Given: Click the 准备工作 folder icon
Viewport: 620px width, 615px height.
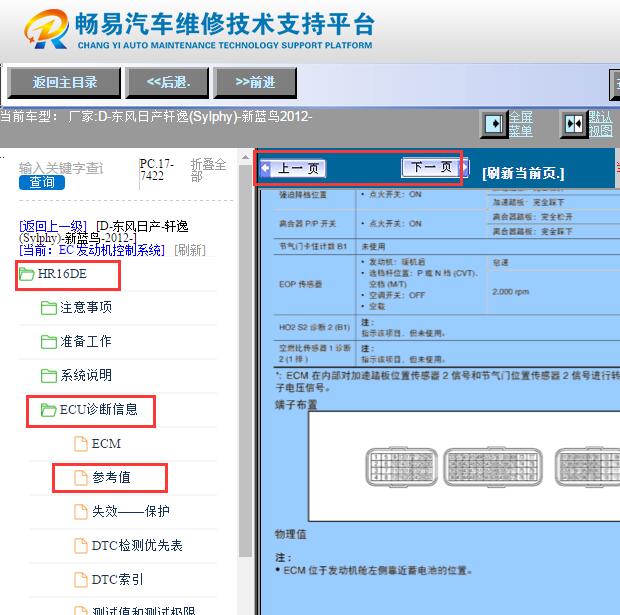Looking at the screenshot, I should pyautogui.click(x=49, y=342).
